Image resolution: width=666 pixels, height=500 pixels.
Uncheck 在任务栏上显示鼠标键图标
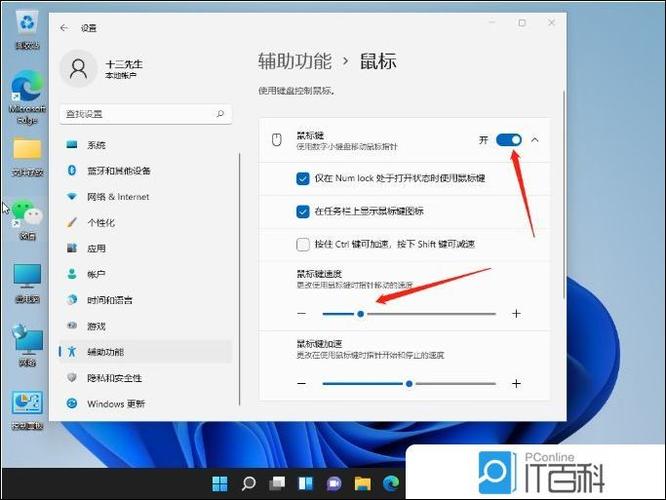pos(303,211)
